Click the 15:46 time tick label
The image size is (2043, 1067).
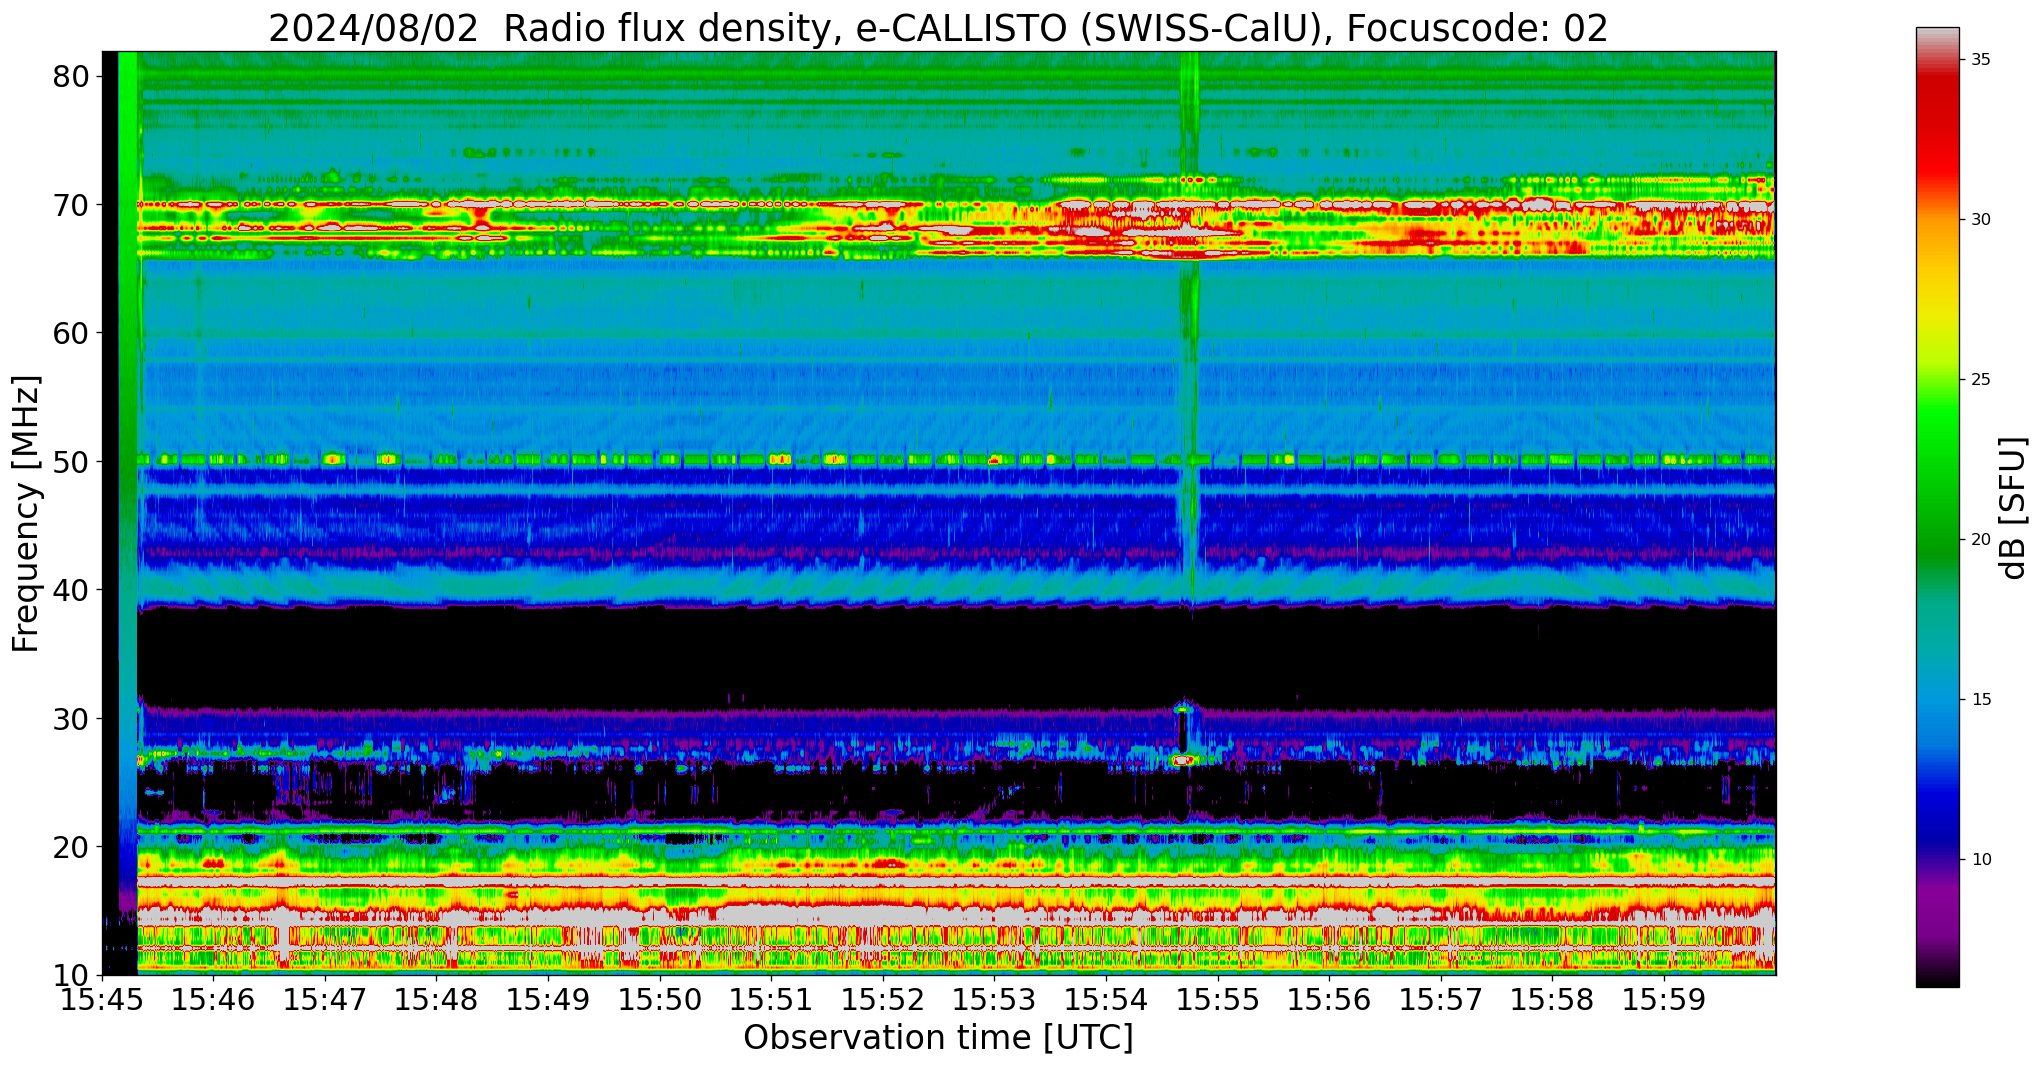214,1000
